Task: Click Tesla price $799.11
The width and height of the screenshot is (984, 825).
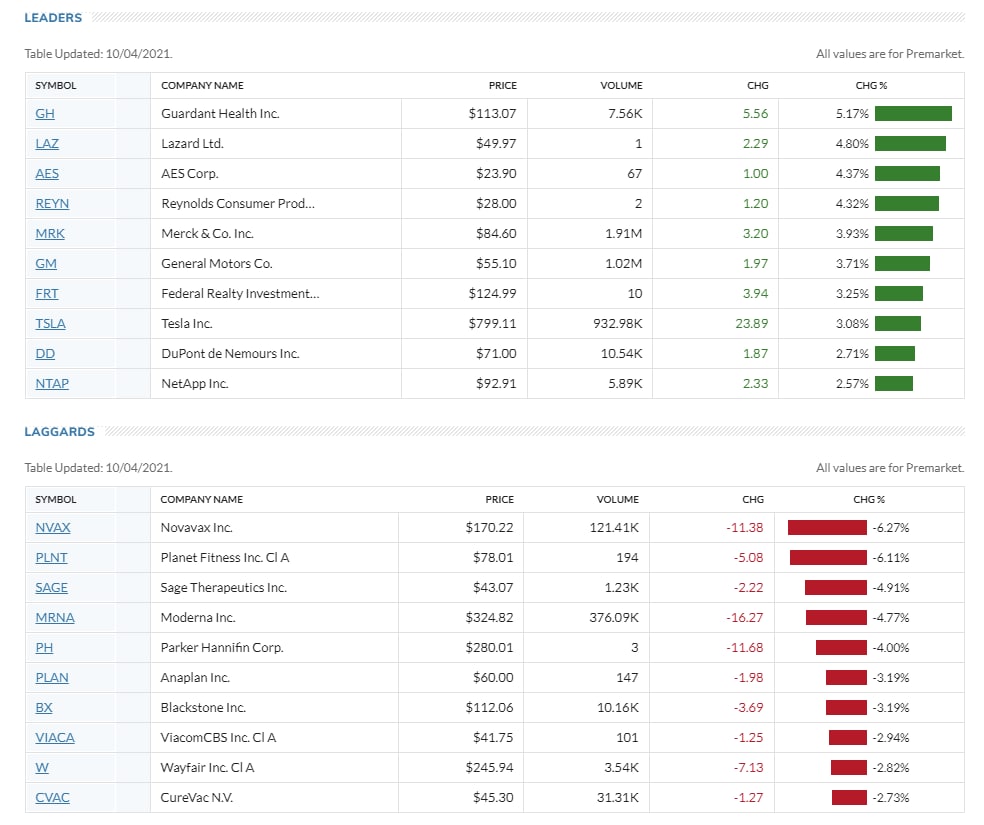Action: click(493, 324)
